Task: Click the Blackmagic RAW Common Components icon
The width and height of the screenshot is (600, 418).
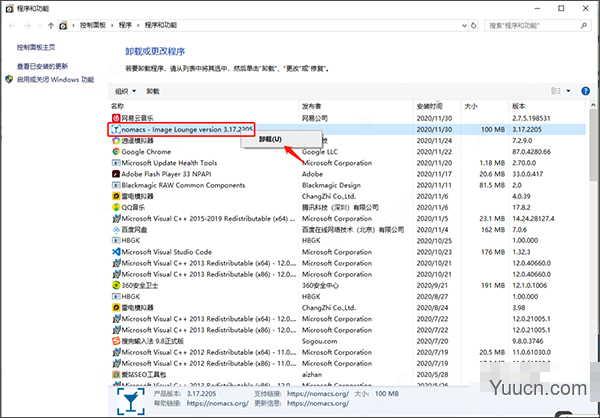Action: point(116,185)
